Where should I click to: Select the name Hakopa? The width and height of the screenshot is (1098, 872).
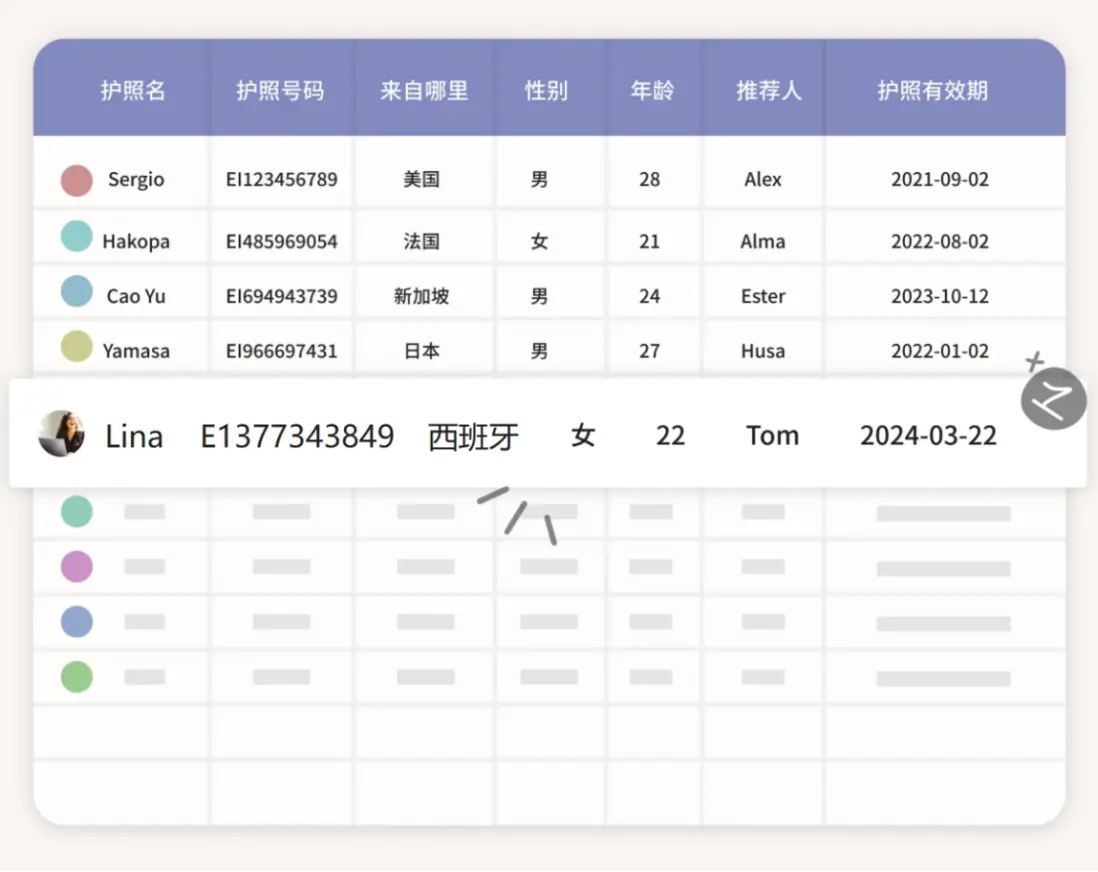[x=136, y=242]
